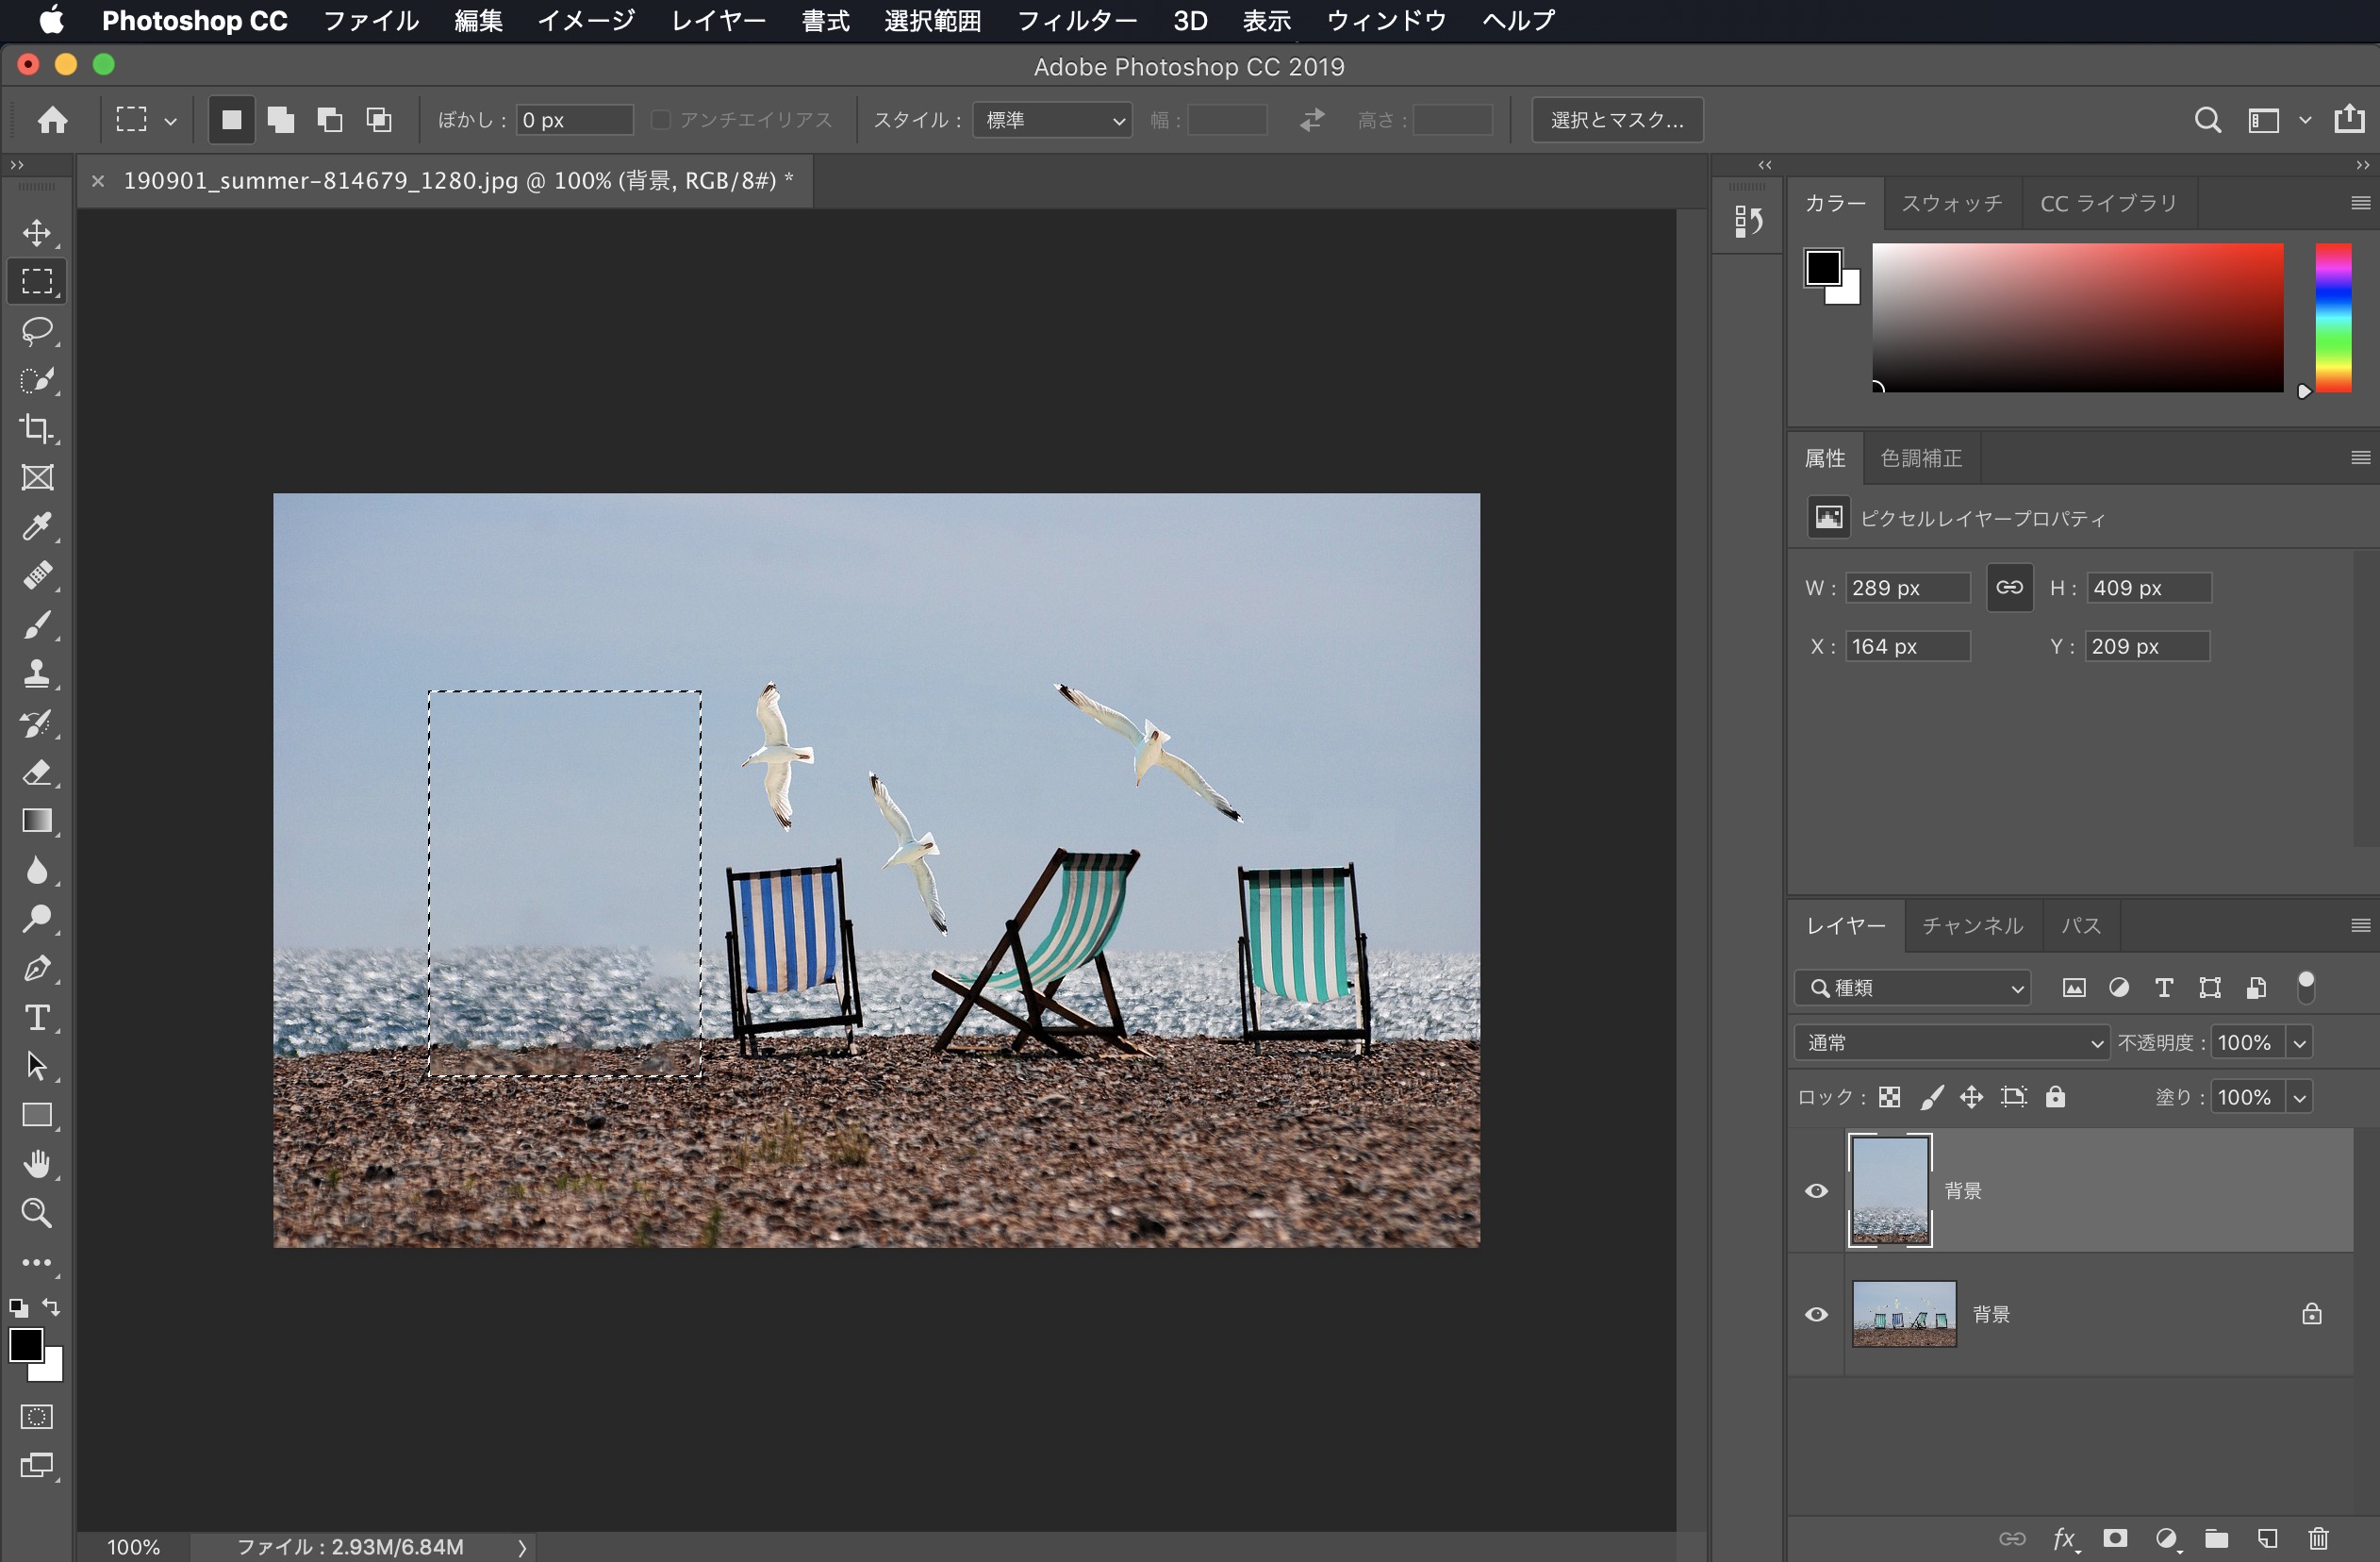Create a new layer with the panel icon

(2267, 1538)
